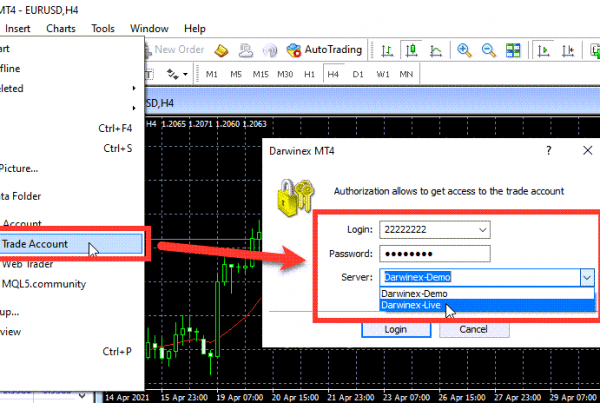This screenshot has height=403, width=600.
Task: Click the Login number field
Action: 427,230
